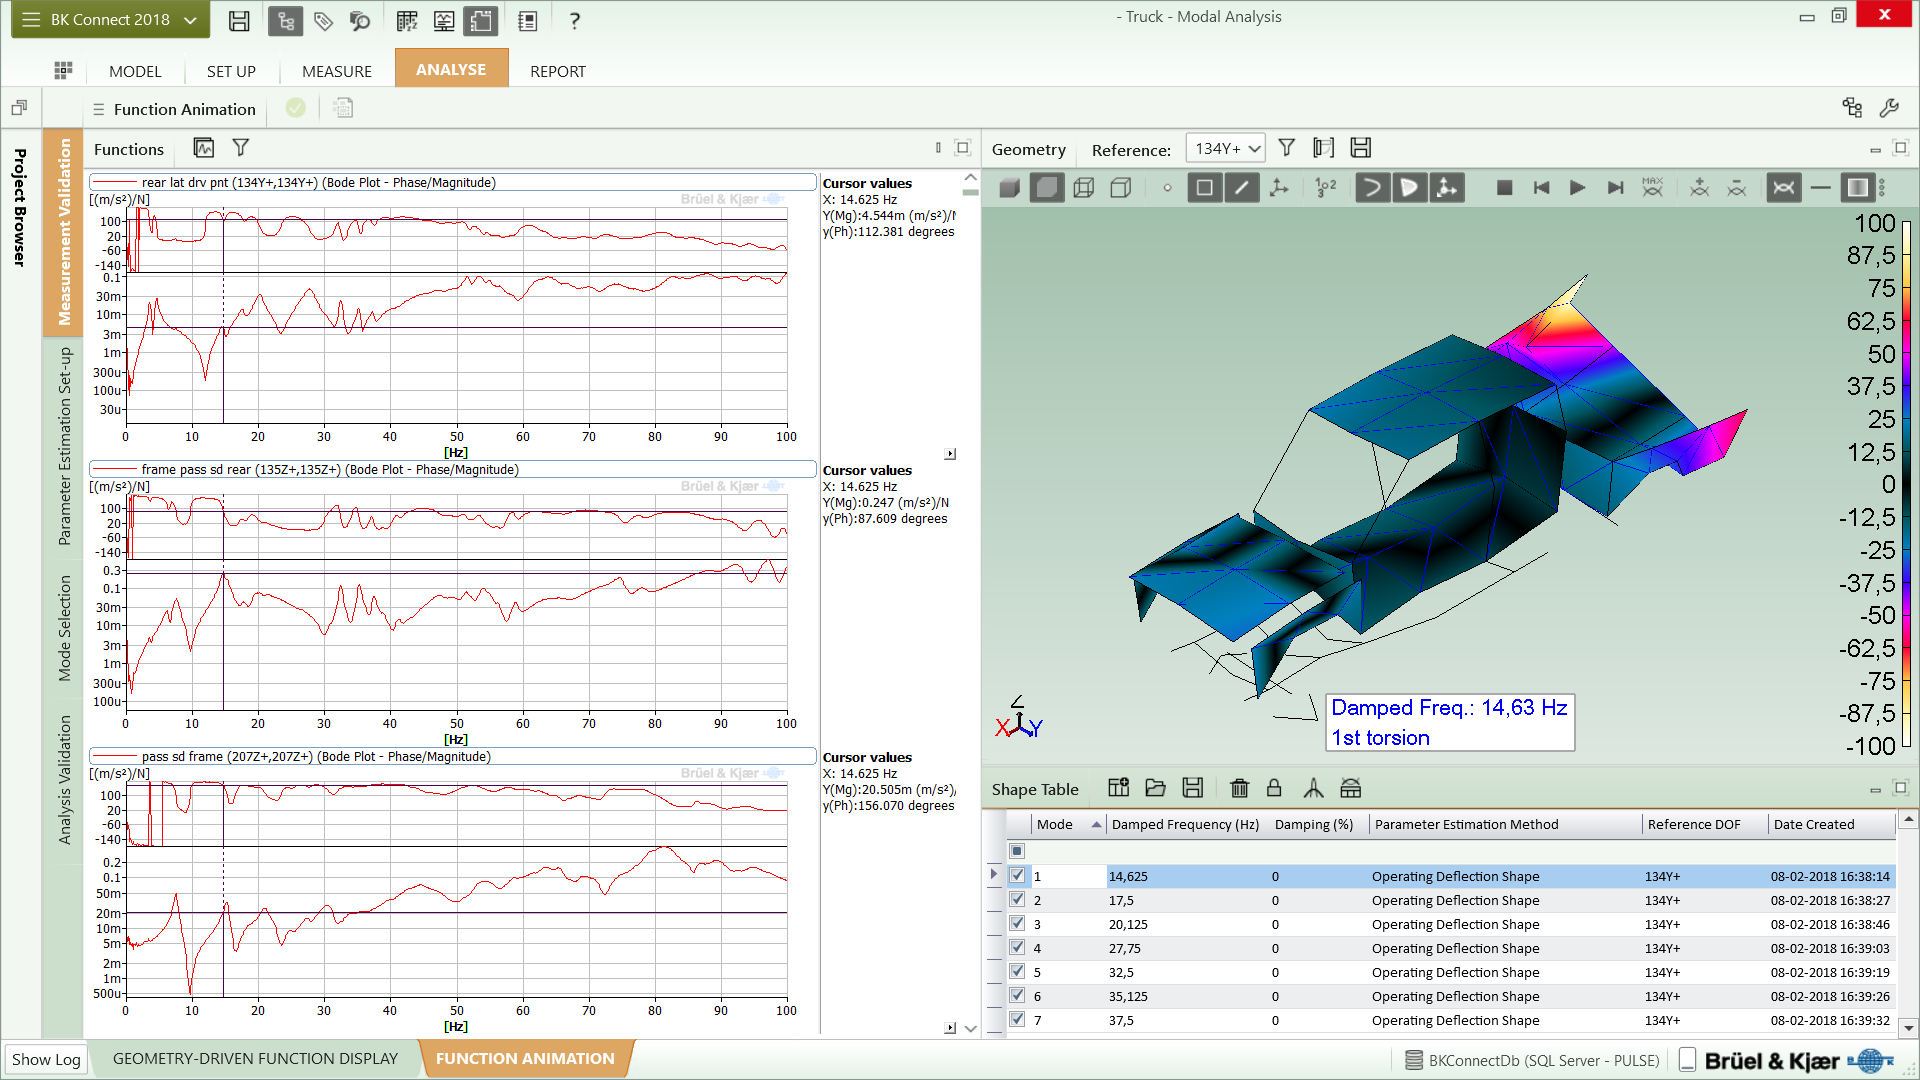Switch to the MEASURE tab
1920x1080 pixels.
(x=336, y=70)
